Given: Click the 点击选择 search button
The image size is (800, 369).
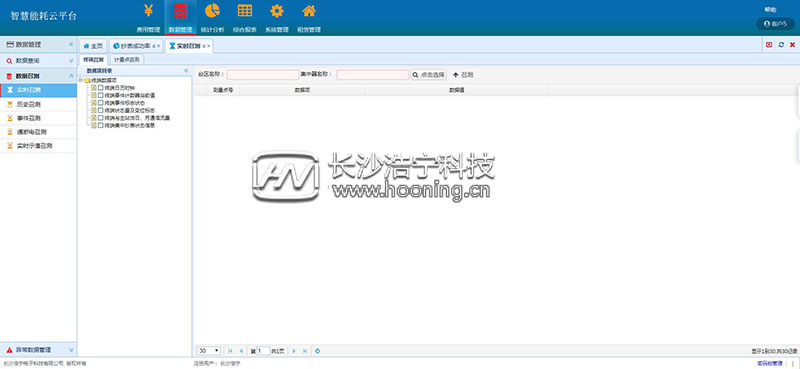Looking at the screenshot, I should tap(429, 75).
